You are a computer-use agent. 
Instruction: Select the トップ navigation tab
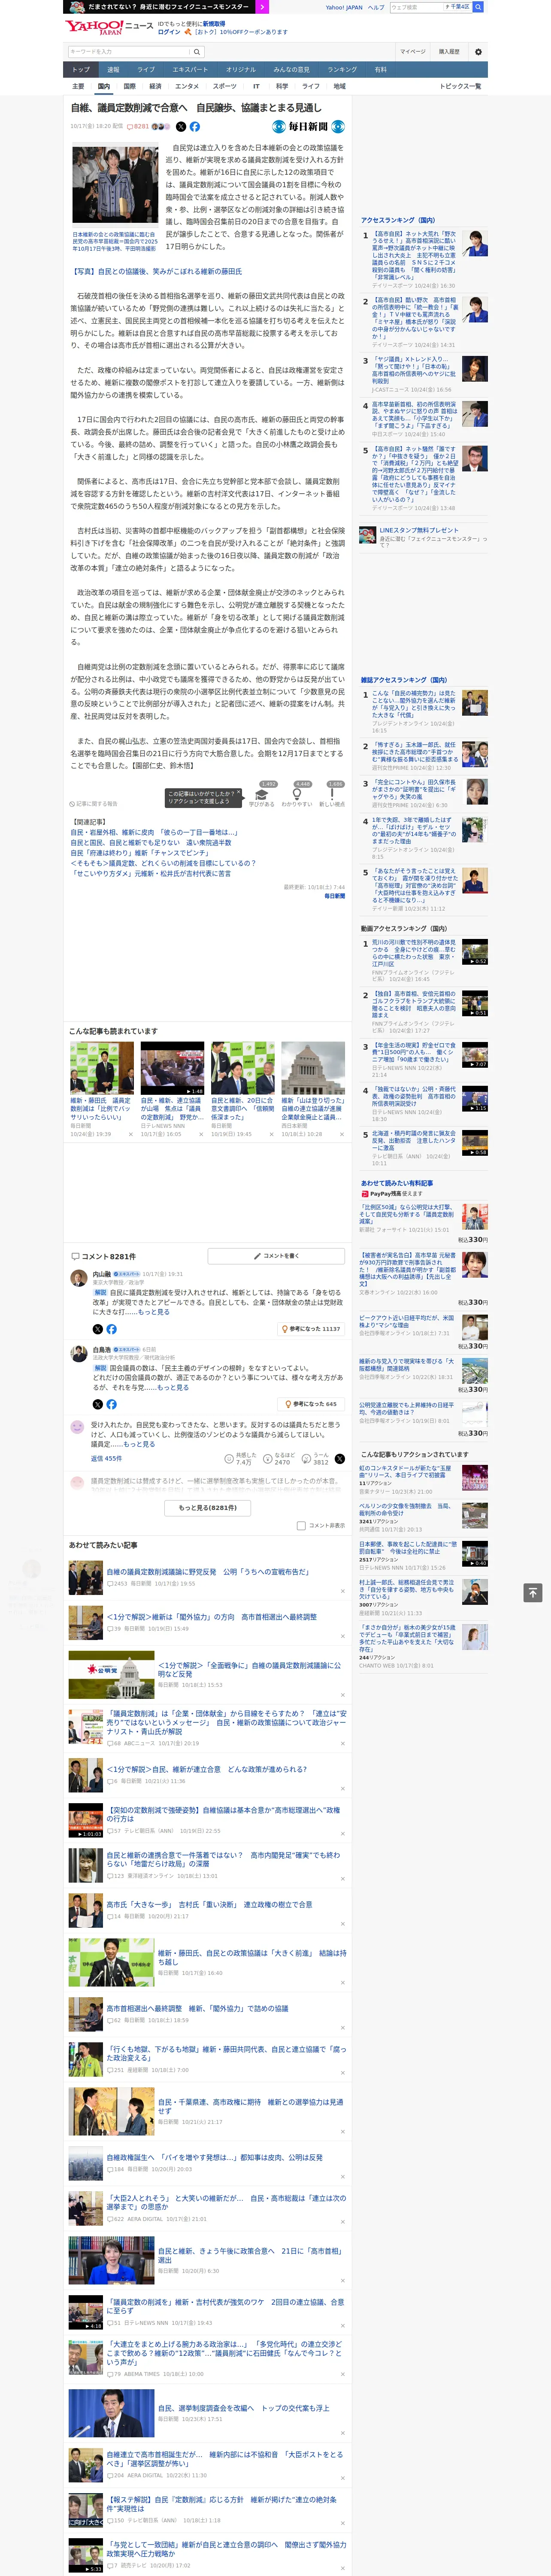coord(81,70)
